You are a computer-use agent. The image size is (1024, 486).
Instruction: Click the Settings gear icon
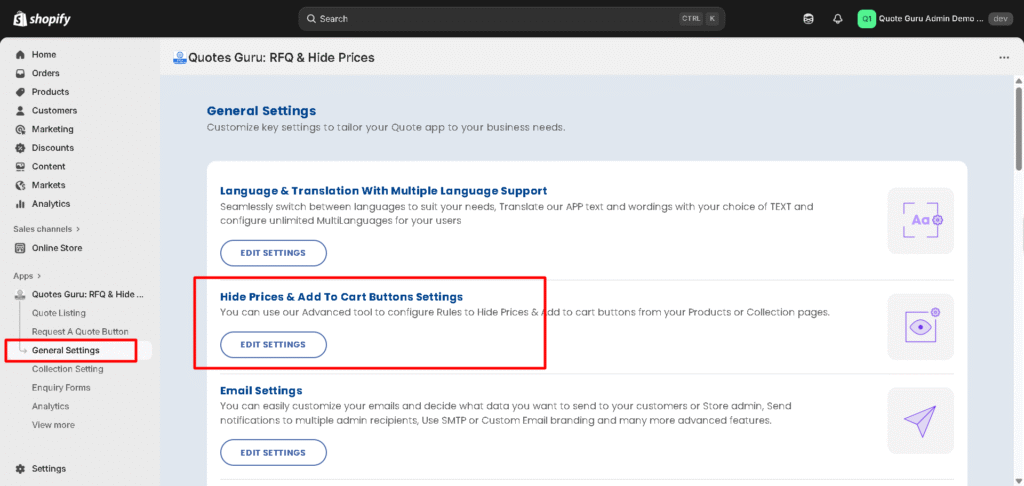pyautogui.click(x=20, y=468)
